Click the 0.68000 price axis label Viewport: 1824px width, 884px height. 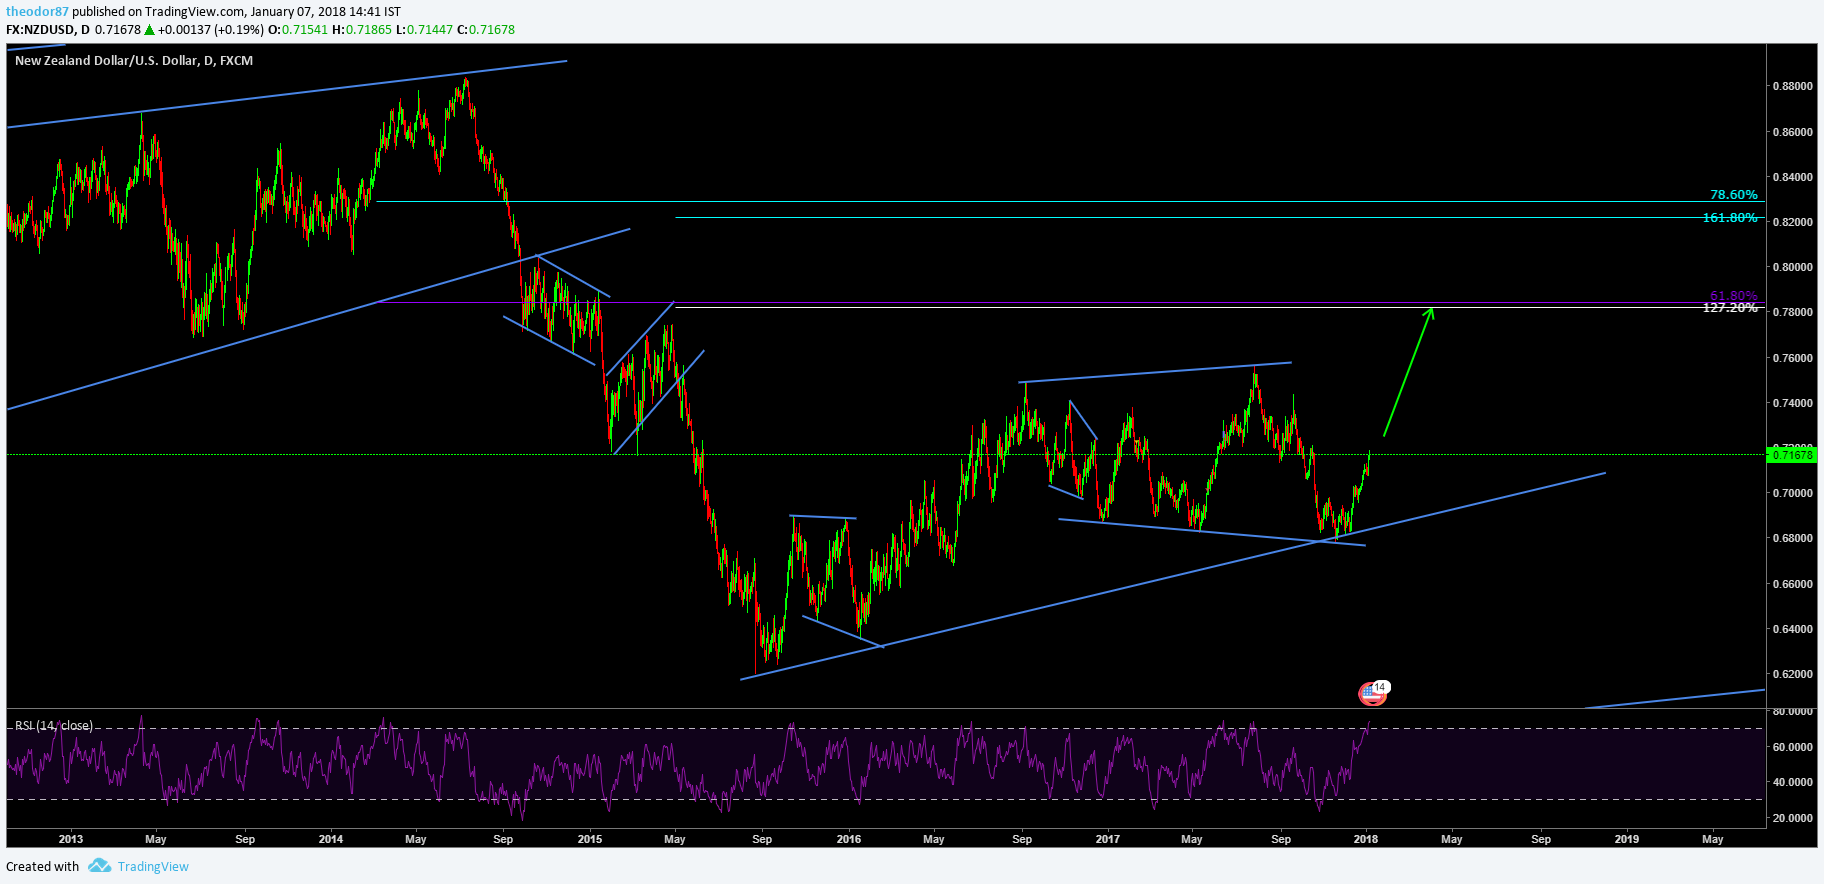1792,538
